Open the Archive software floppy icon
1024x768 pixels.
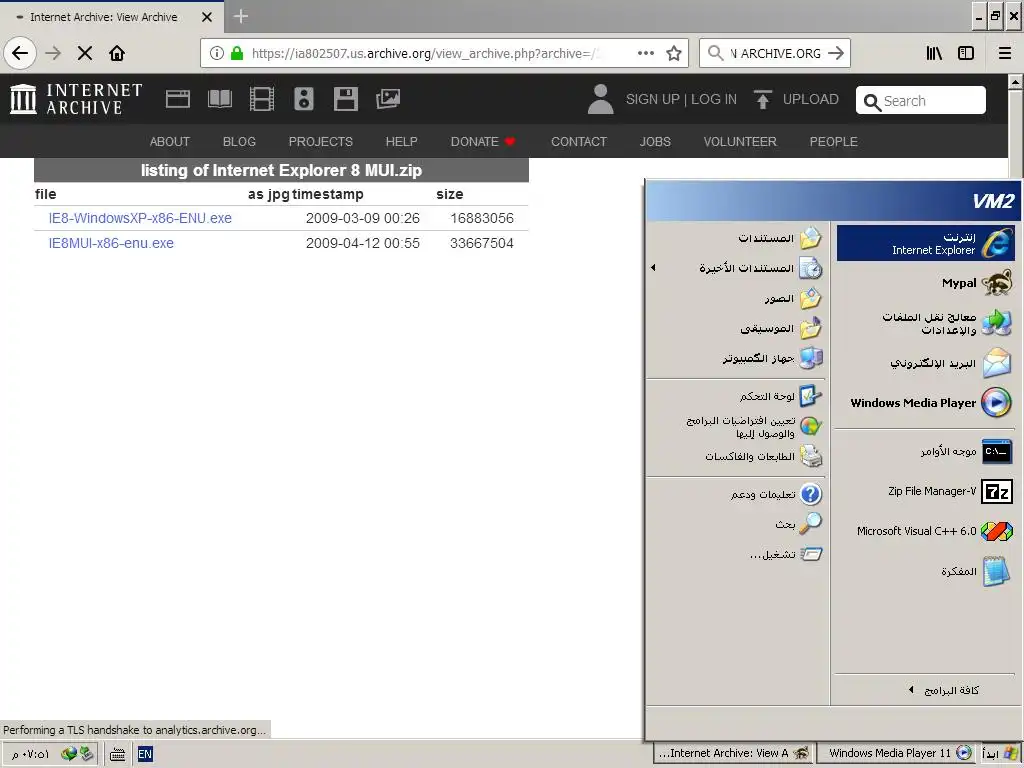tap(345, 99)
